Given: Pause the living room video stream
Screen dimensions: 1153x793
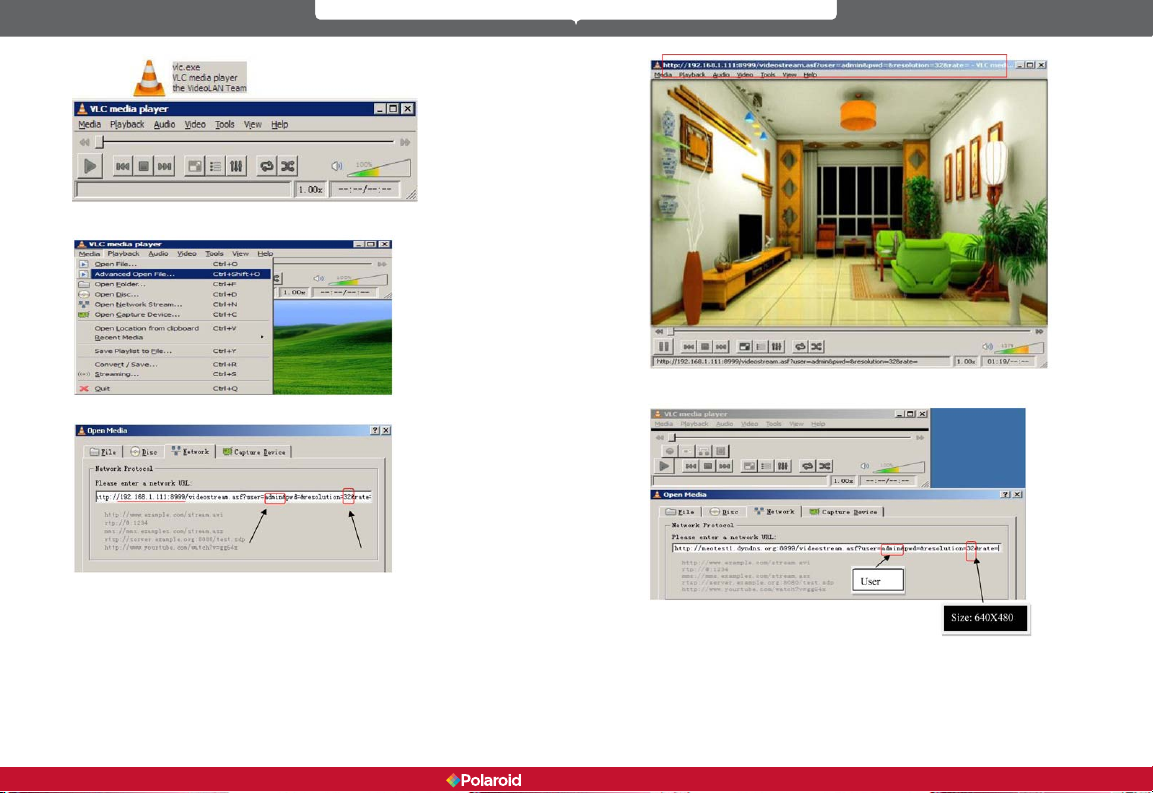Looking at the screenshot, I should 664,346.
